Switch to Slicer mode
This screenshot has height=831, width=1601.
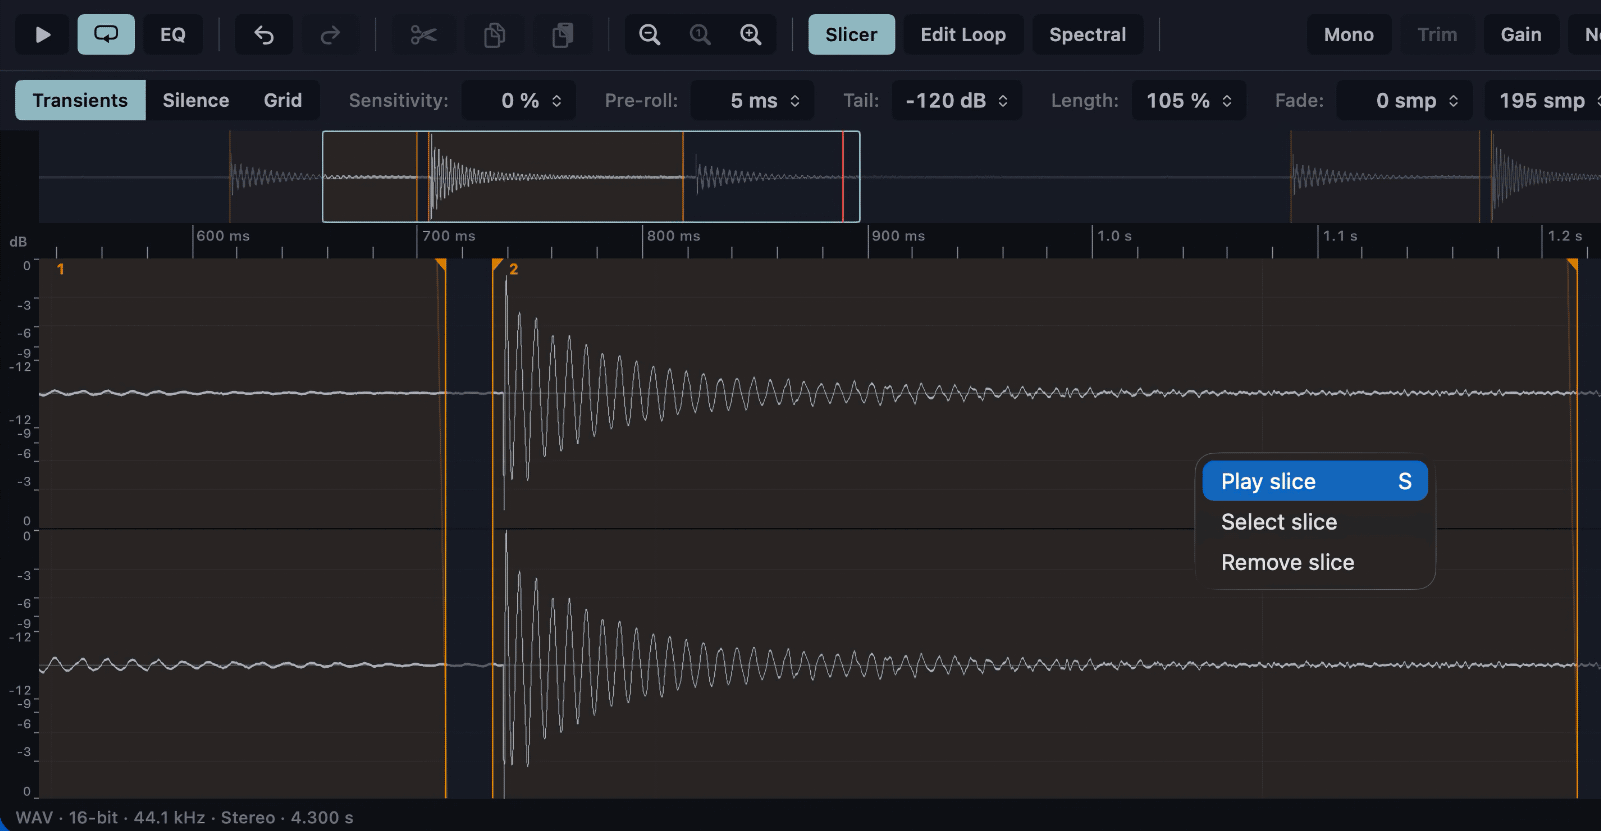[x=851, y=35]
